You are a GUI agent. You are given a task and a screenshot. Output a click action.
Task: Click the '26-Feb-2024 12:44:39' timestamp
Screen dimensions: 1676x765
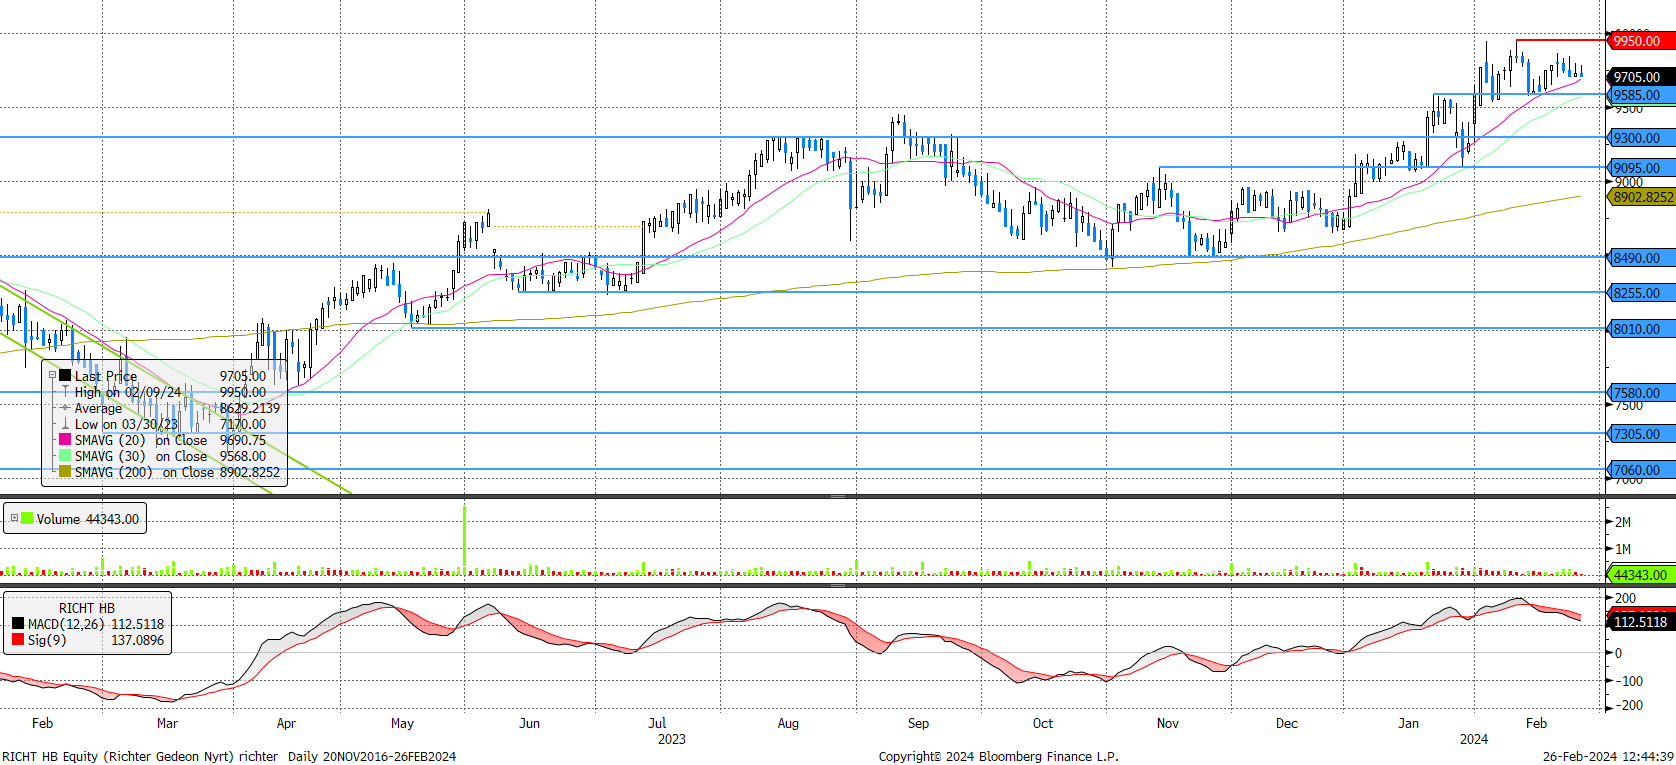[x=1608, y=756]
